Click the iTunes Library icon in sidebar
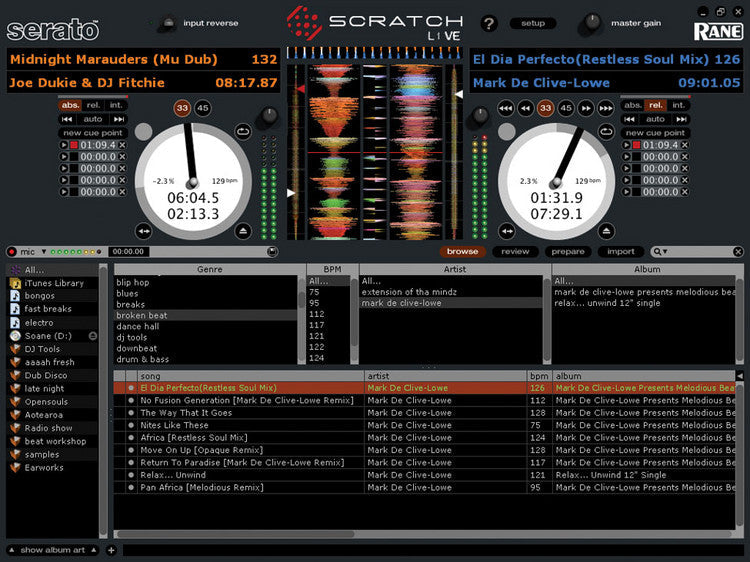The image size is (750, 562). (x=15, y=283)
